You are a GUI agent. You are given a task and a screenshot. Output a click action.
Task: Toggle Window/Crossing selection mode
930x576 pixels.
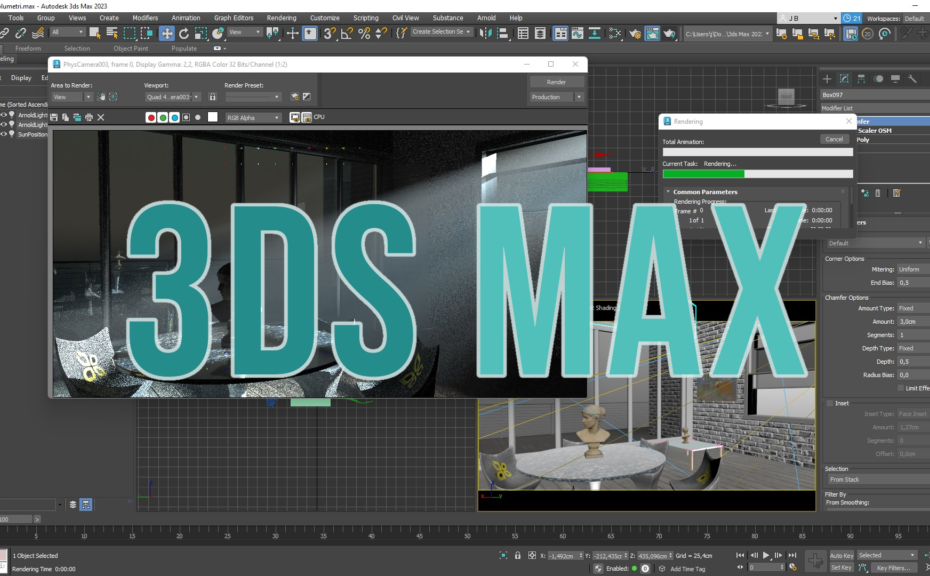tap(146, 33)
